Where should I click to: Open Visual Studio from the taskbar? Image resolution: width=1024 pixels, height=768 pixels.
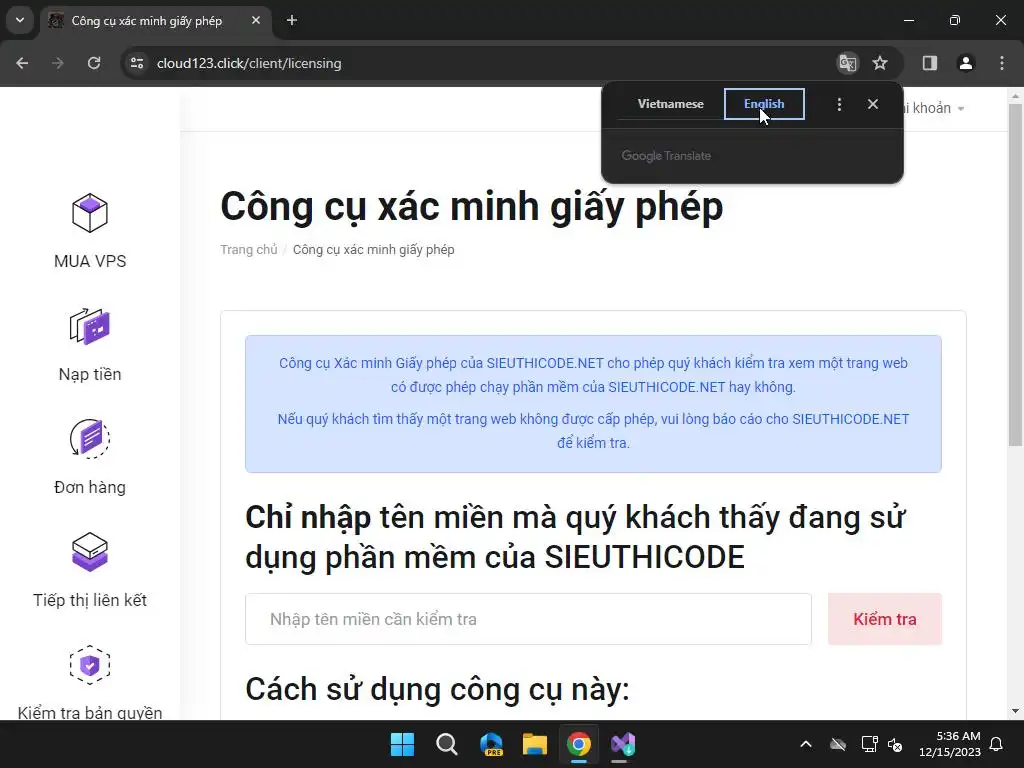point(623,744)
